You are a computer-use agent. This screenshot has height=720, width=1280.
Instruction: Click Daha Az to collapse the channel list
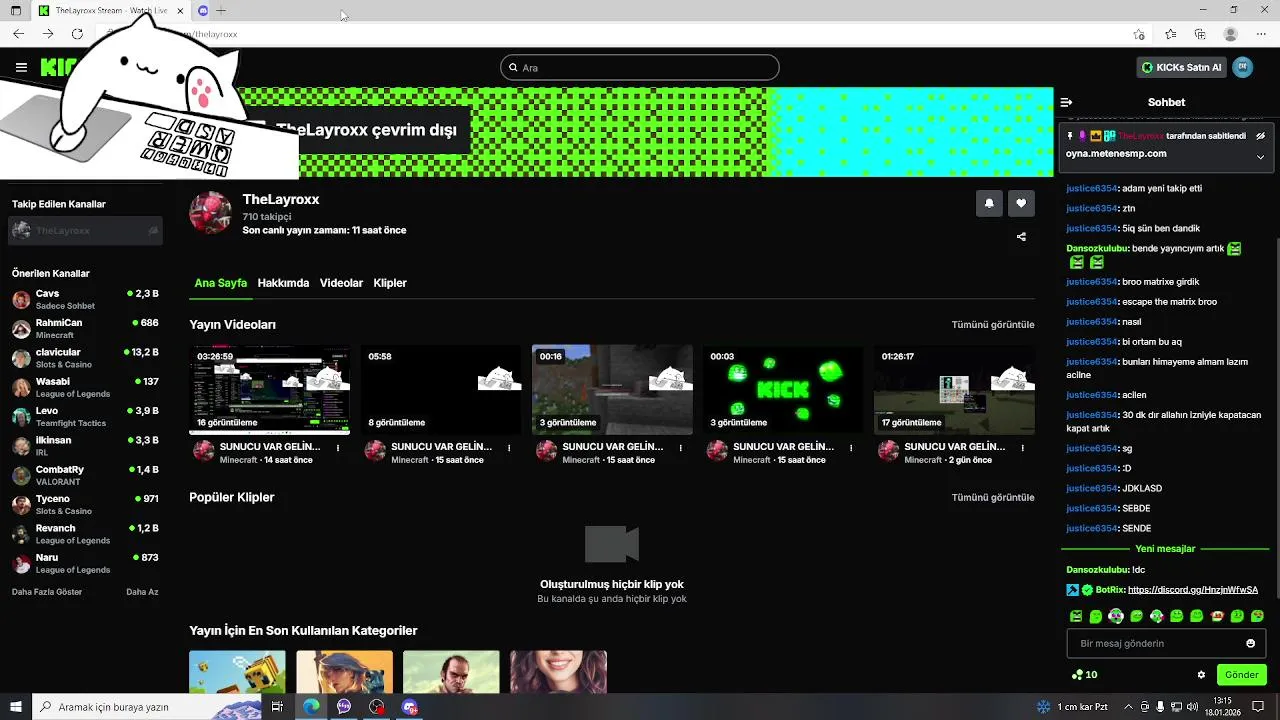click(142, 592)
